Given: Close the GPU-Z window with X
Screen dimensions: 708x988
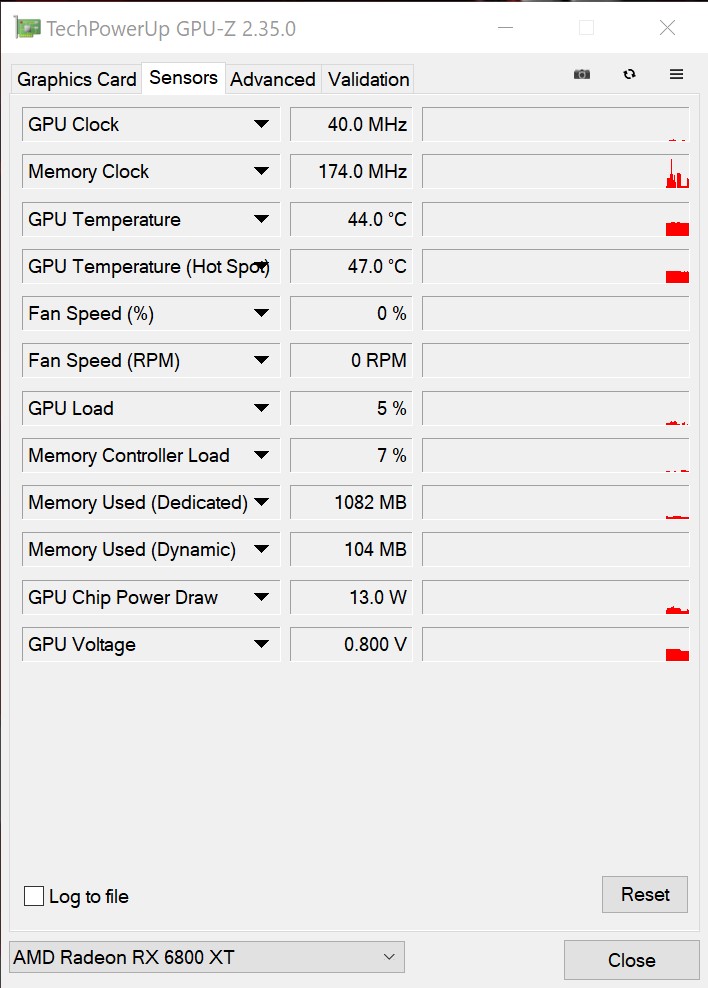Looking at the screenshot, I should pos(667,28).
